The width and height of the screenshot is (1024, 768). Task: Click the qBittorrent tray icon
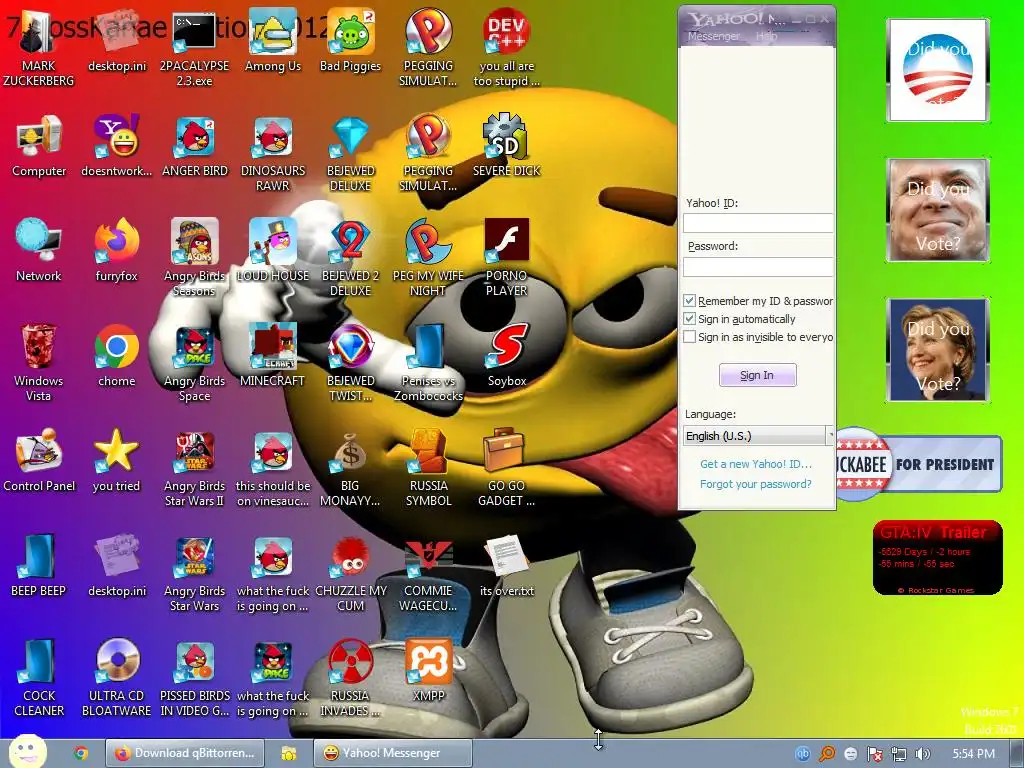click(x=803, y=754)
